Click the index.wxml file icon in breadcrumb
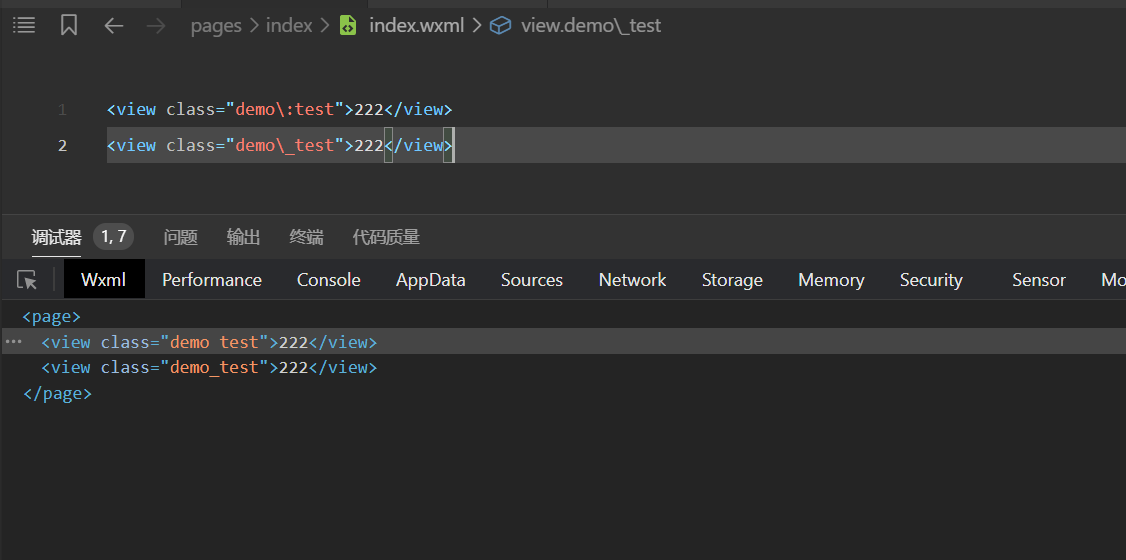Viewport: 1126px width, 560px height. pos(348,26)
